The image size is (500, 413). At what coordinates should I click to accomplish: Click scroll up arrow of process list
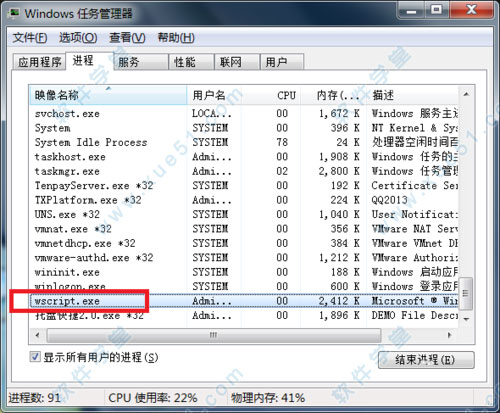466,95
